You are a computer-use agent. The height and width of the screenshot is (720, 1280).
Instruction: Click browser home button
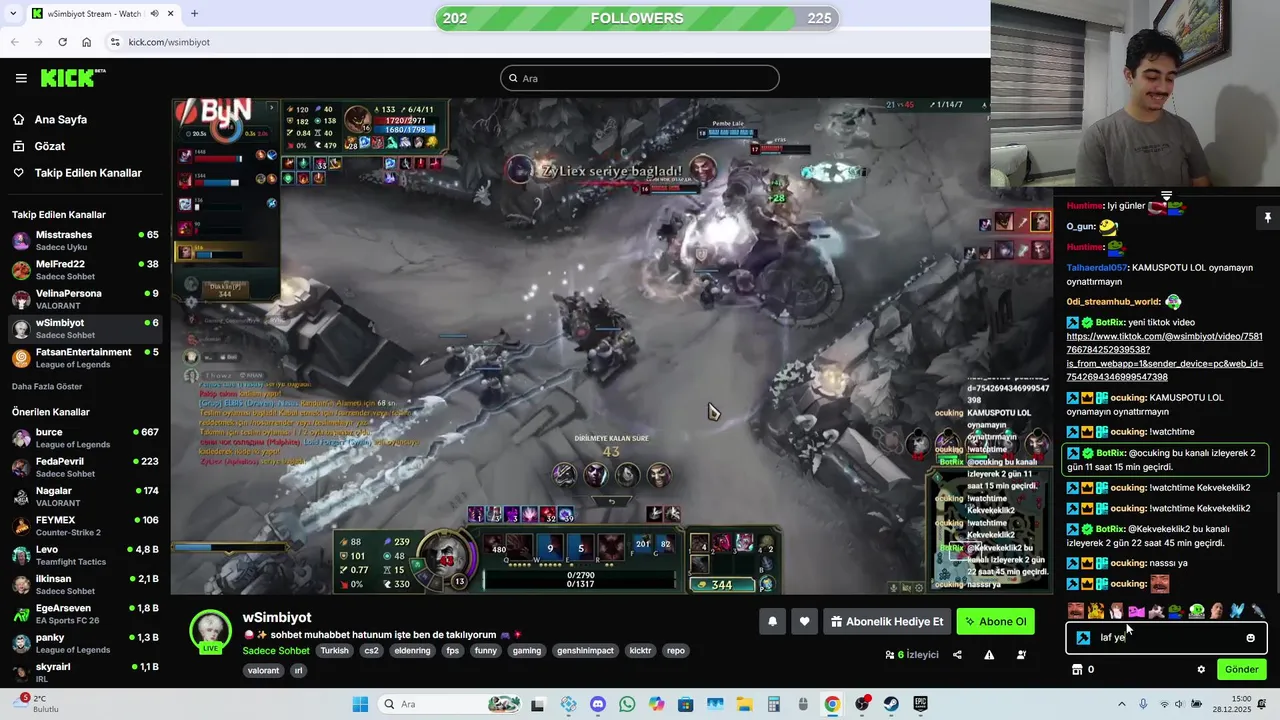87,42
